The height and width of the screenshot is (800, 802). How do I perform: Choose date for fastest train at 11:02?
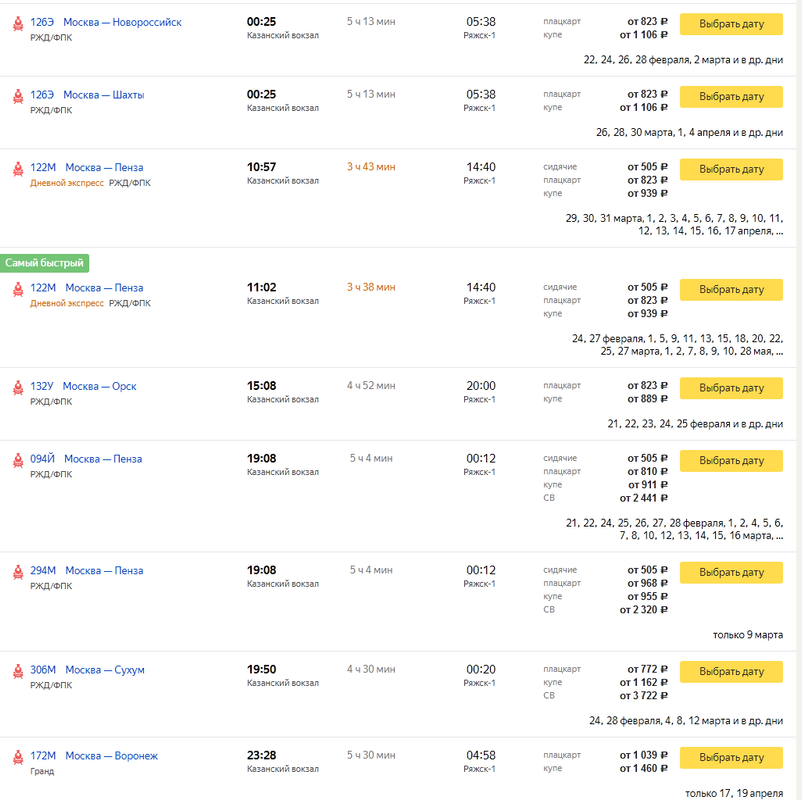(731, 290)
